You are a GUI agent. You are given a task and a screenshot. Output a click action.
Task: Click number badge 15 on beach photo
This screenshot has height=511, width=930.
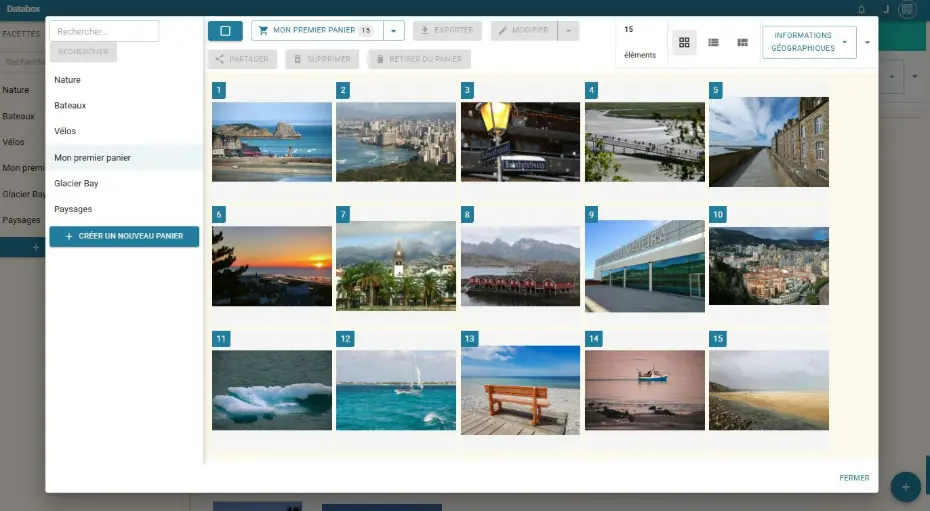(x=718, y=338)
